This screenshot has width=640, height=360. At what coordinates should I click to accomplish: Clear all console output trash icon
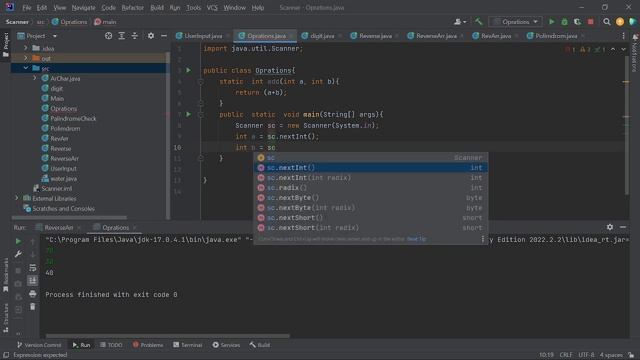33,307
